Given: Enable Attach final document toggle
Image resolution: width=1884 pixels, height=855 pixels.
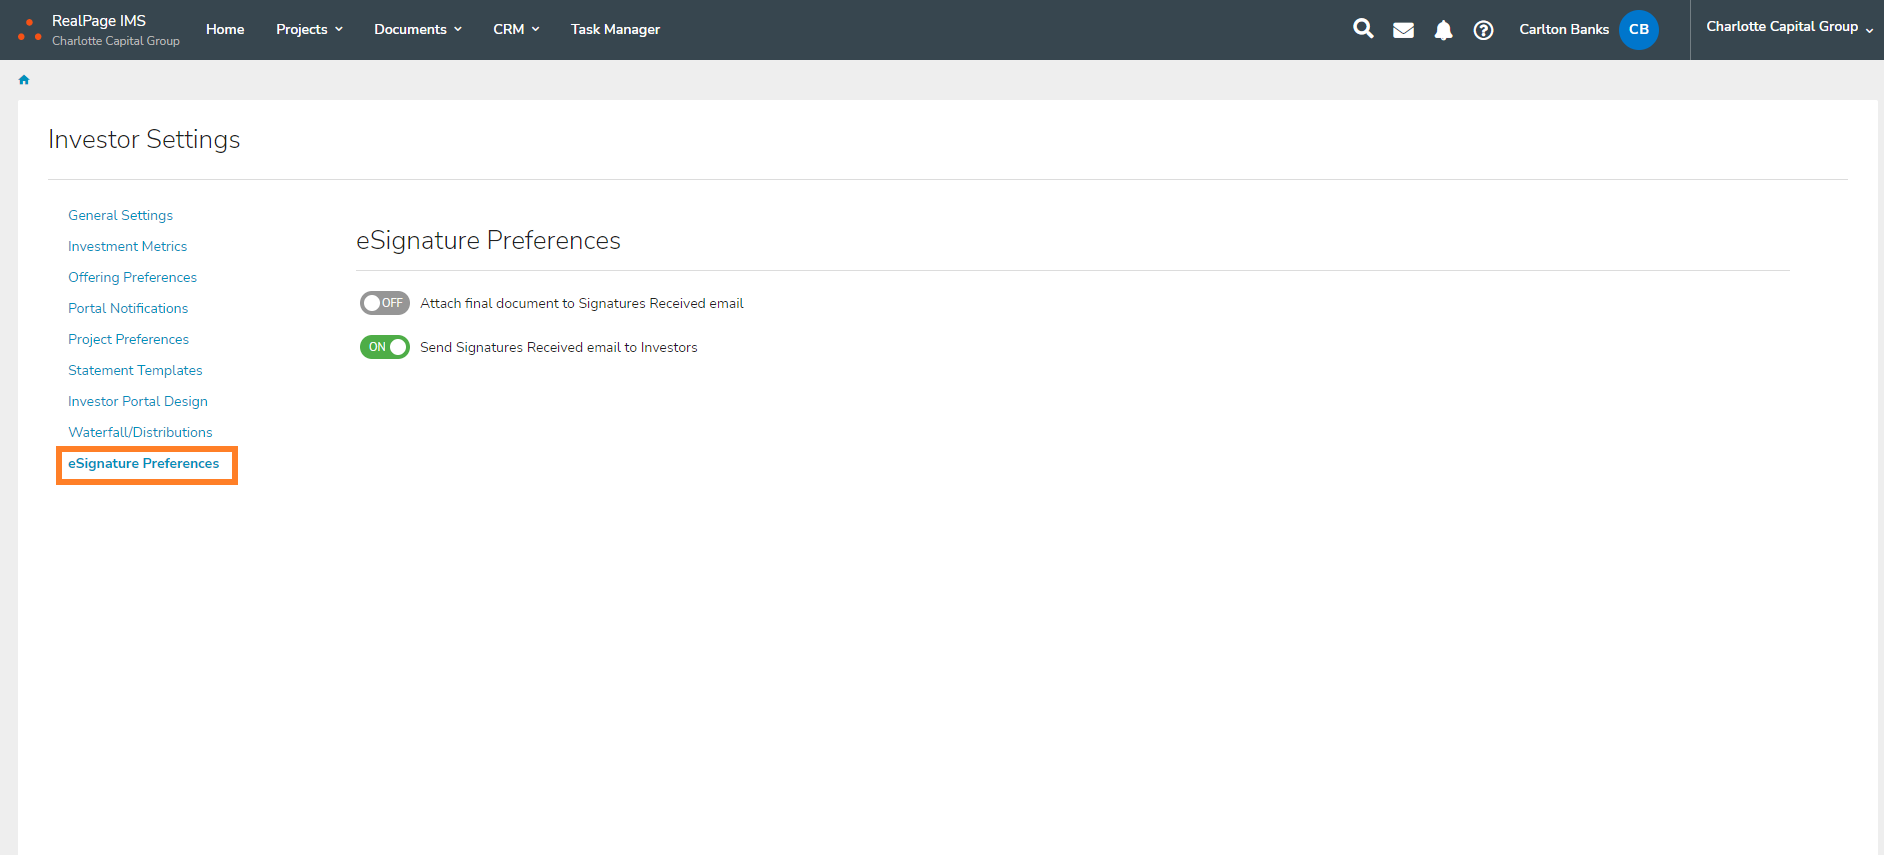Looking at the screenshot, I should (x=384, y=303).
